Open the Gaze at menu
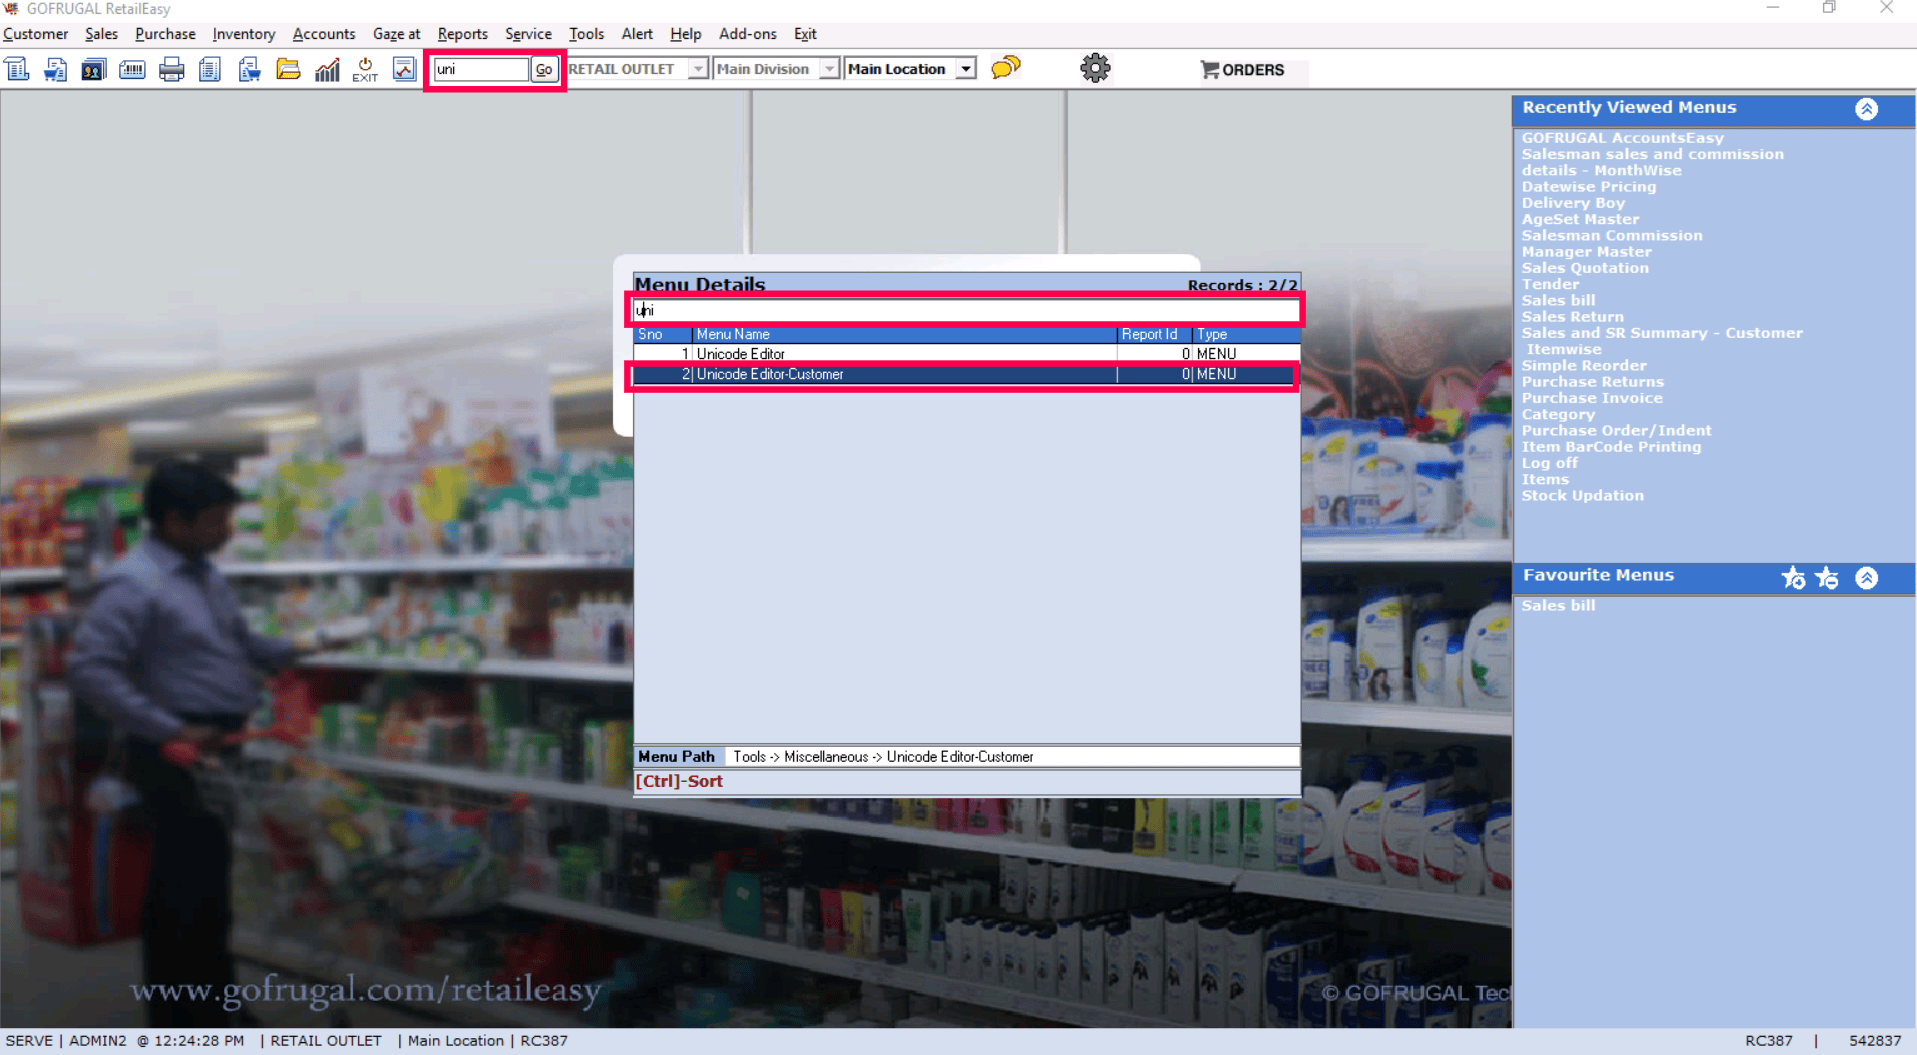1917x1055 pixels. click(396, 34)
